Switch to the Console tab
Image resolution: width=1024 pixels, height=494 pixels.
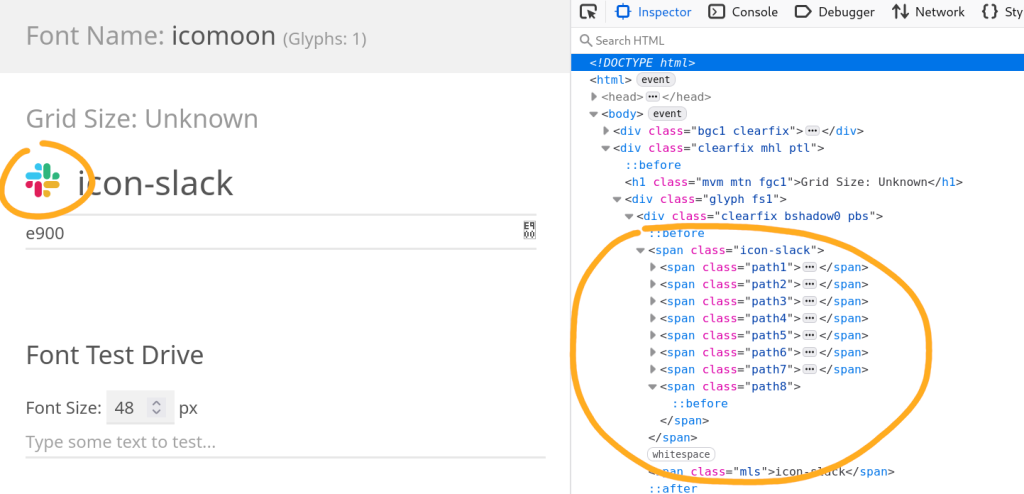coord(743,12)
